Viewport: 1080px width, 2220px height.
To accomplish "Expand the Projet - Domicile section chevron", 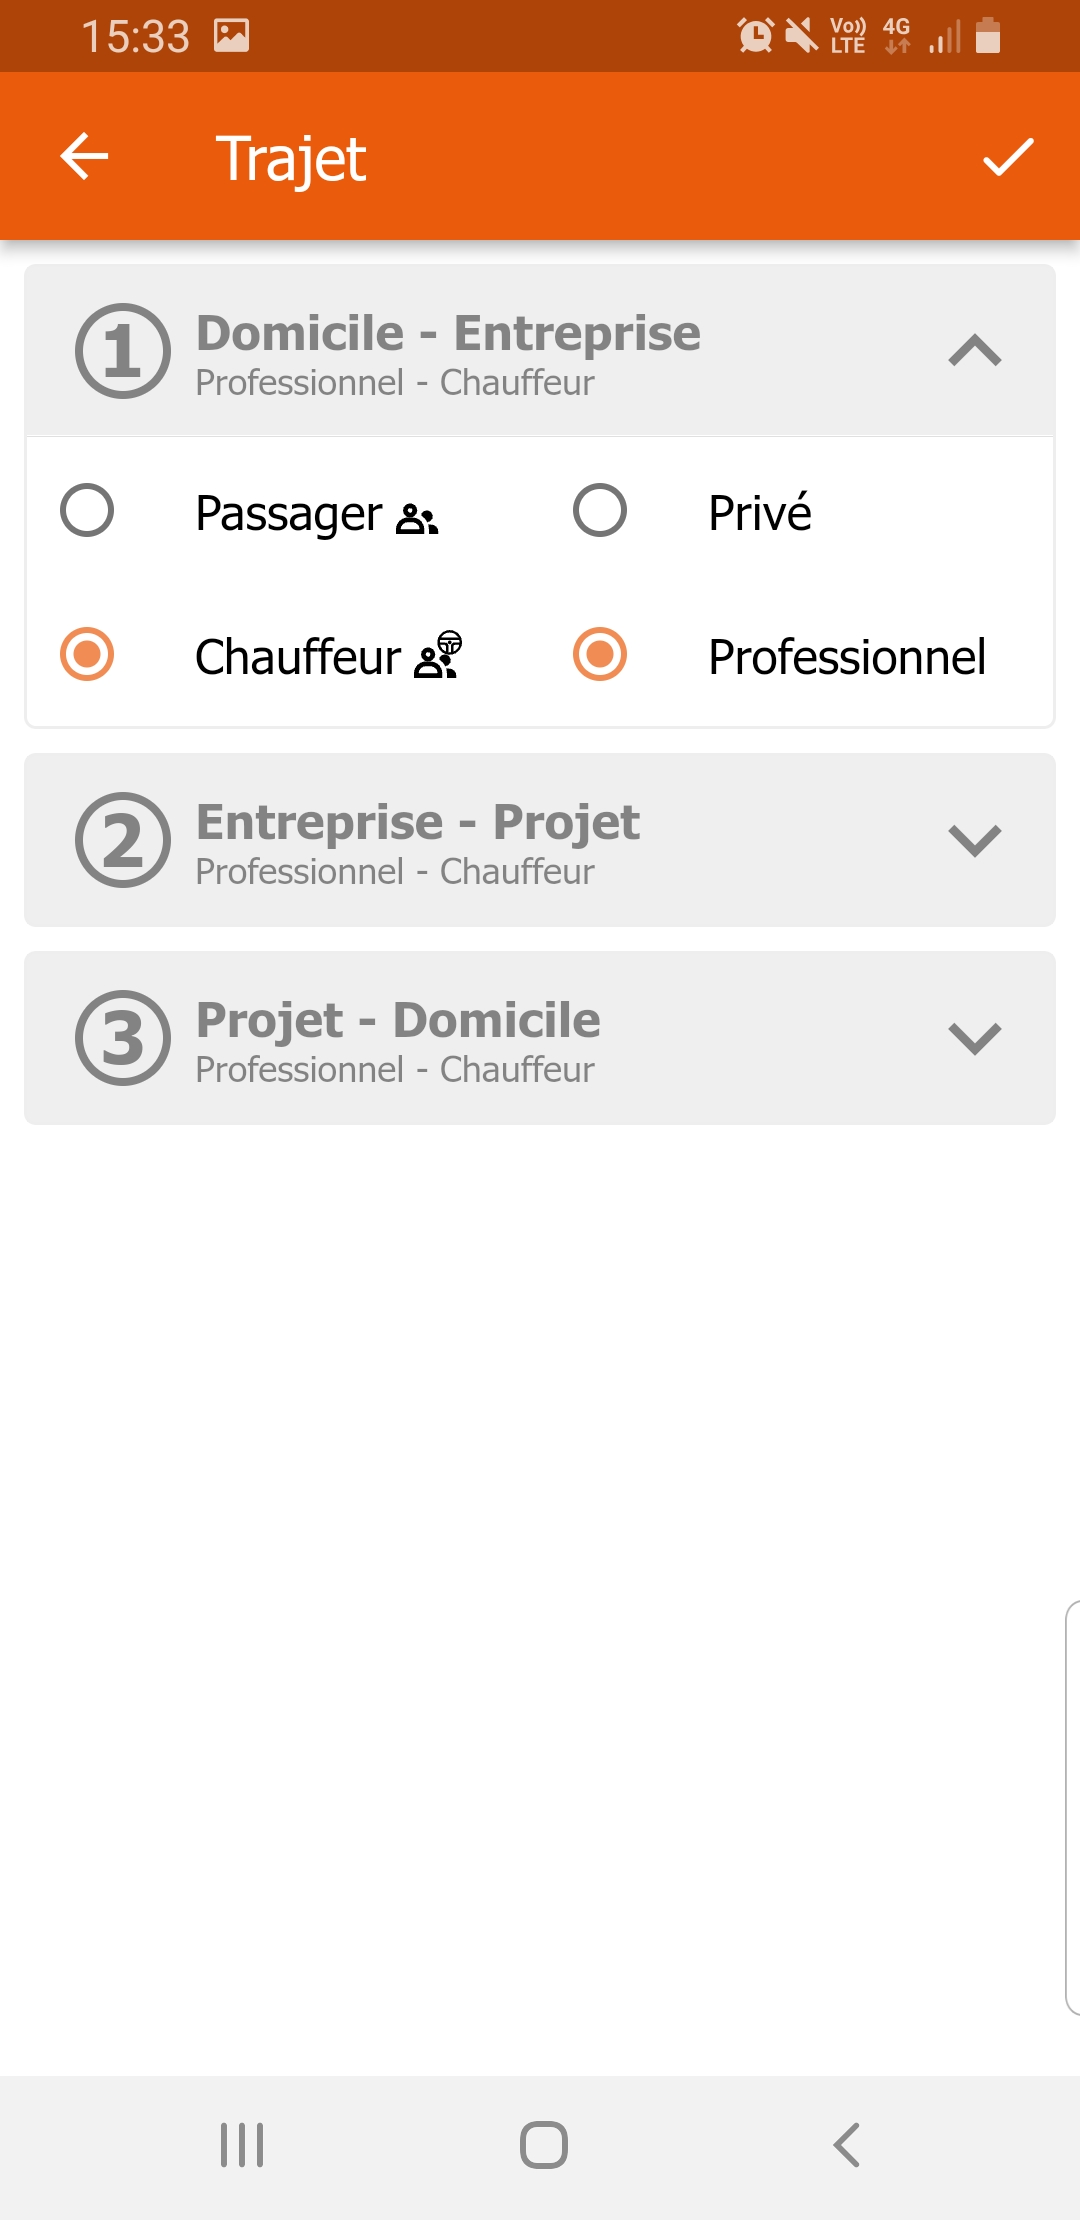I will coord(975,1038).
